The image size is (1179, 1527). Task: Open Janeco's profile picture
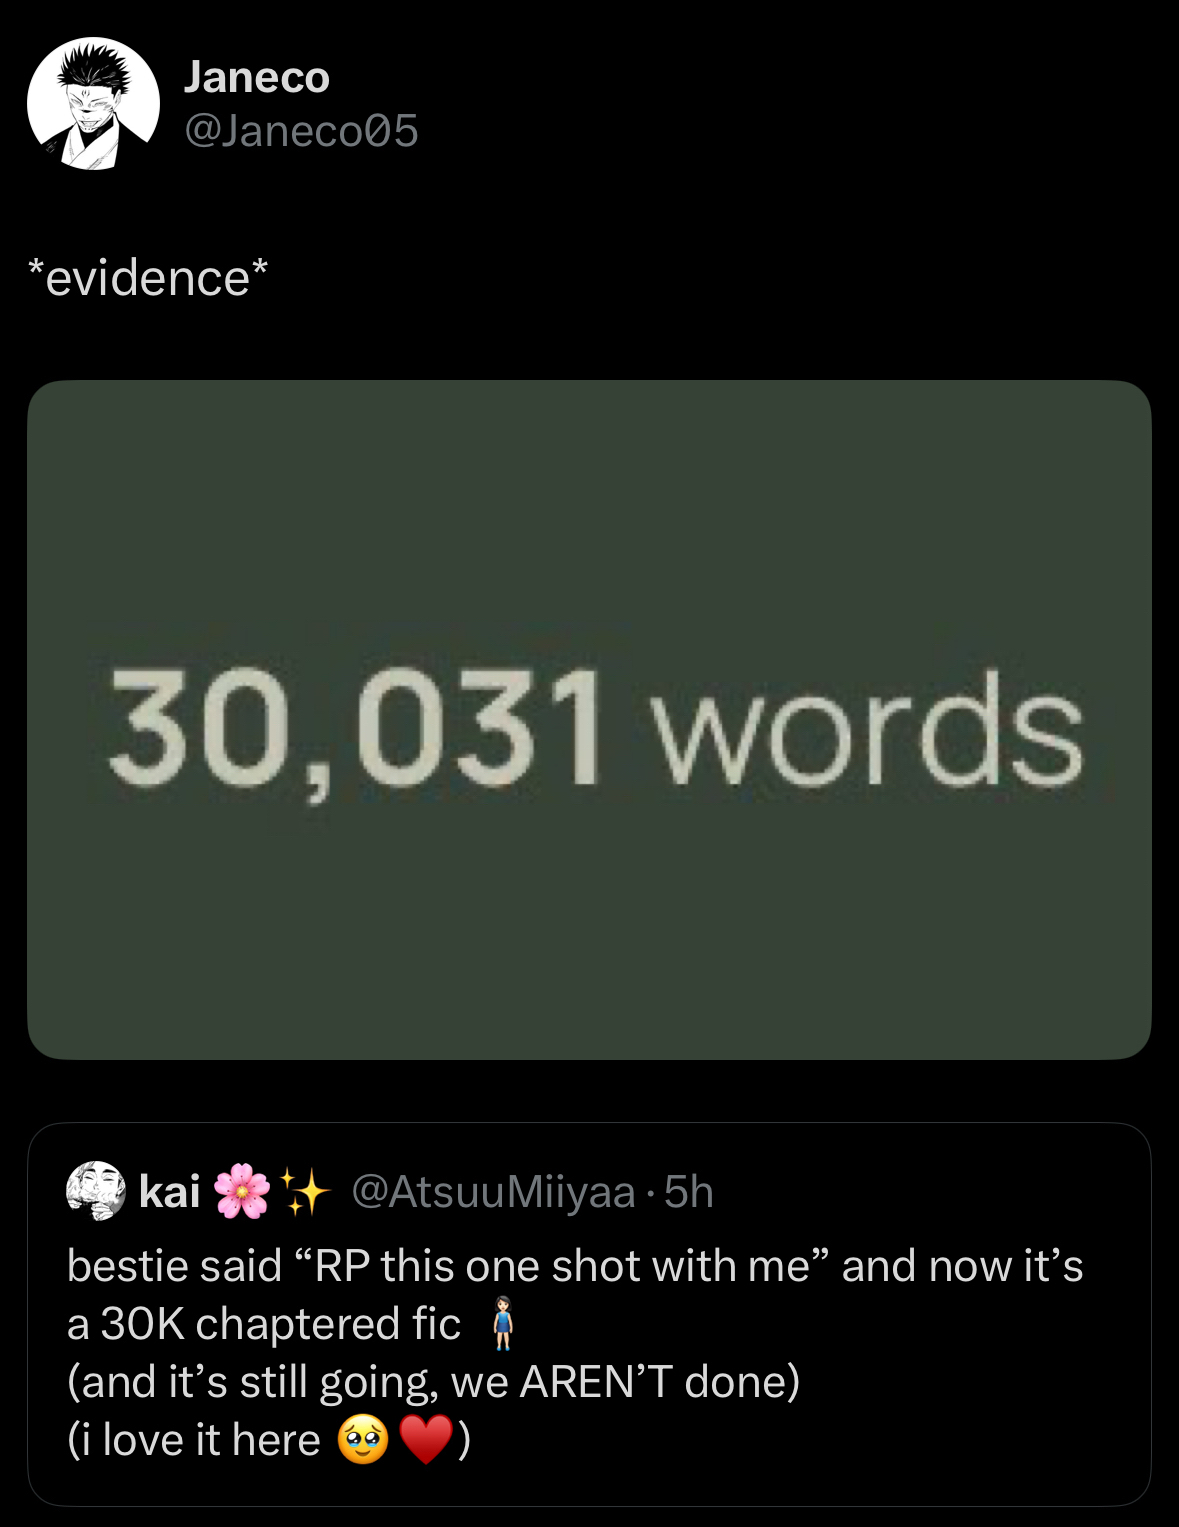pos(93,104)
